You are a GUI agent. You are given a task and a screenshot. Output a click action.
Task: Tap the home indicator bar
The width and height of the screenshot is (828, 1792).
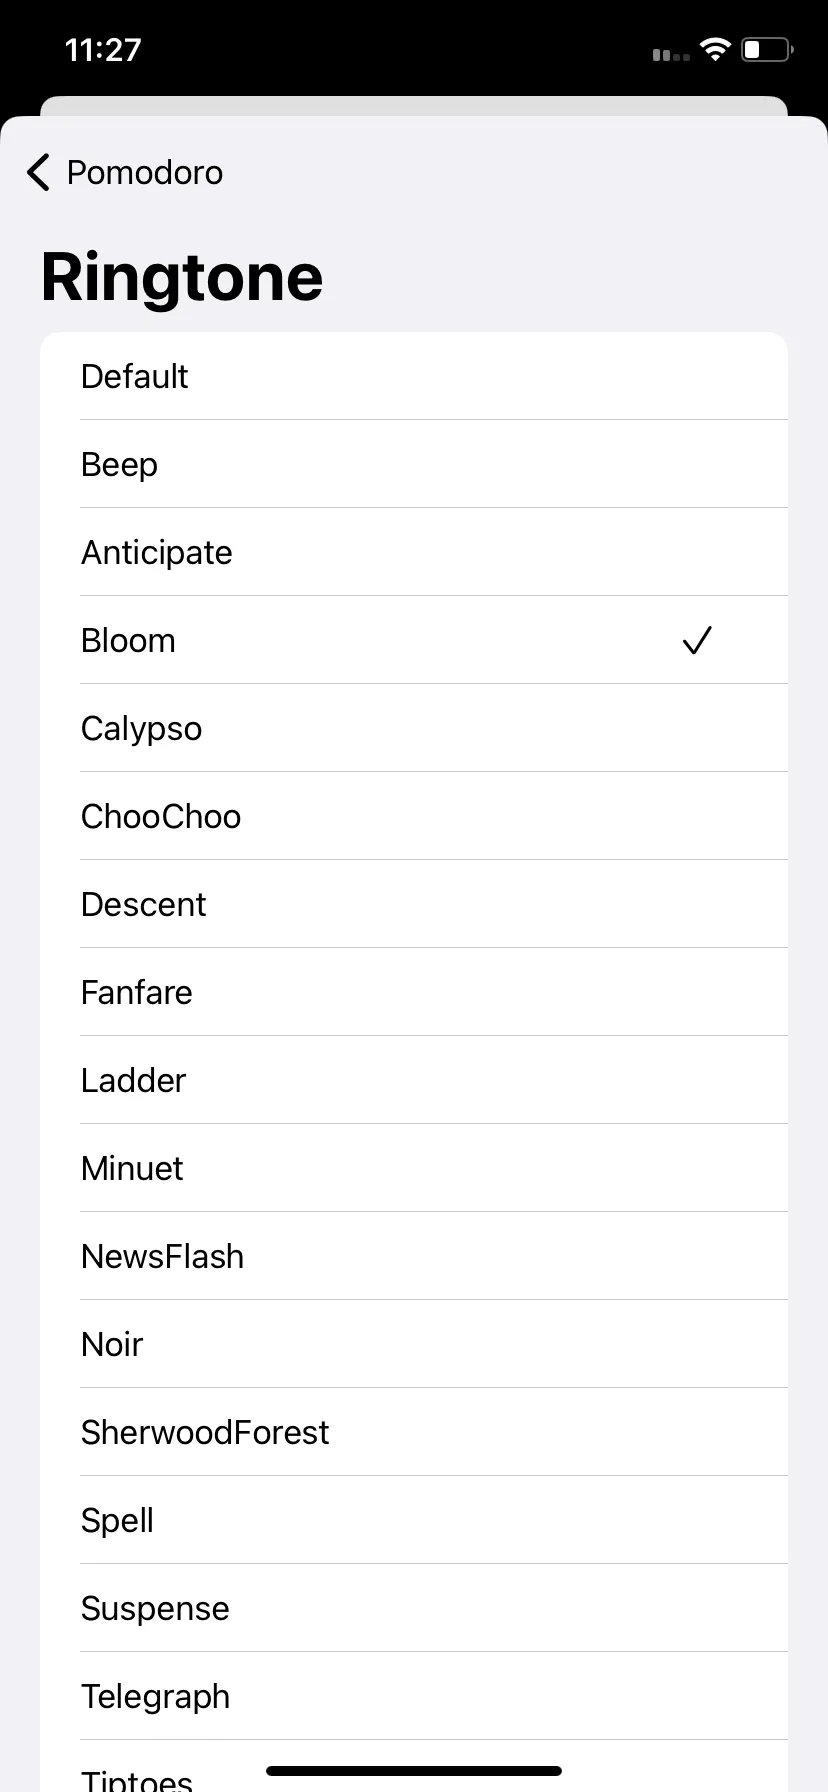[x=414, y=1771]
